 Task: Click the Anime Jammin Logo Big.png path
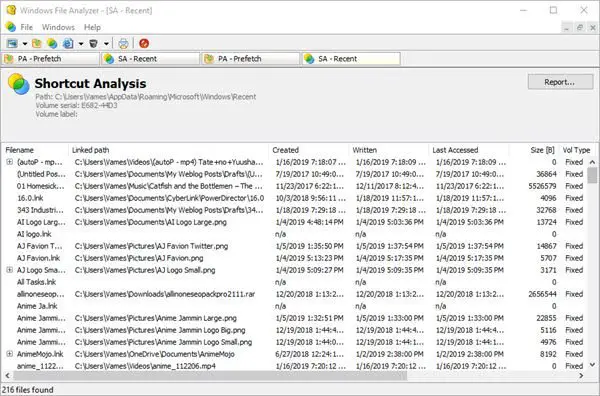(x=160, y=330)
